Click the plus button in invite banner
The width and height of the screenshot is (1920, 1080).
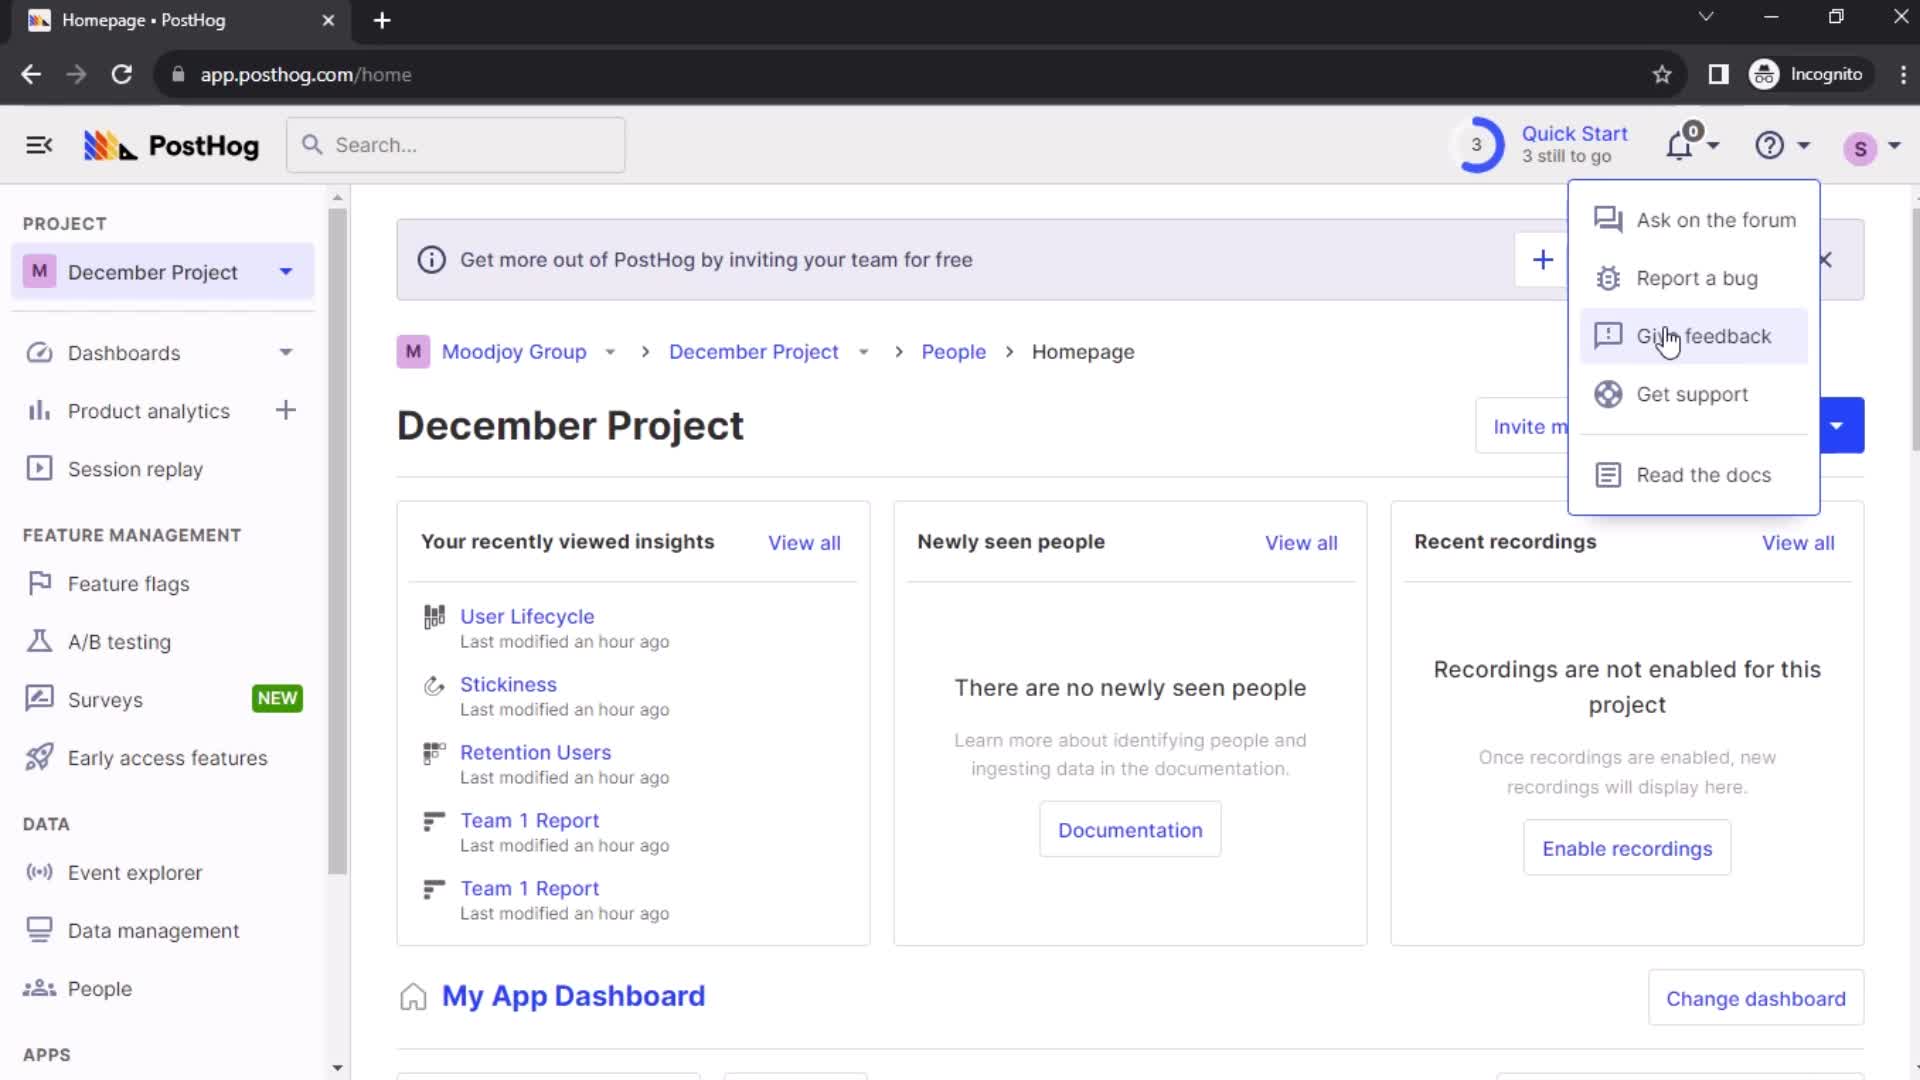[x=1543, y=260]
